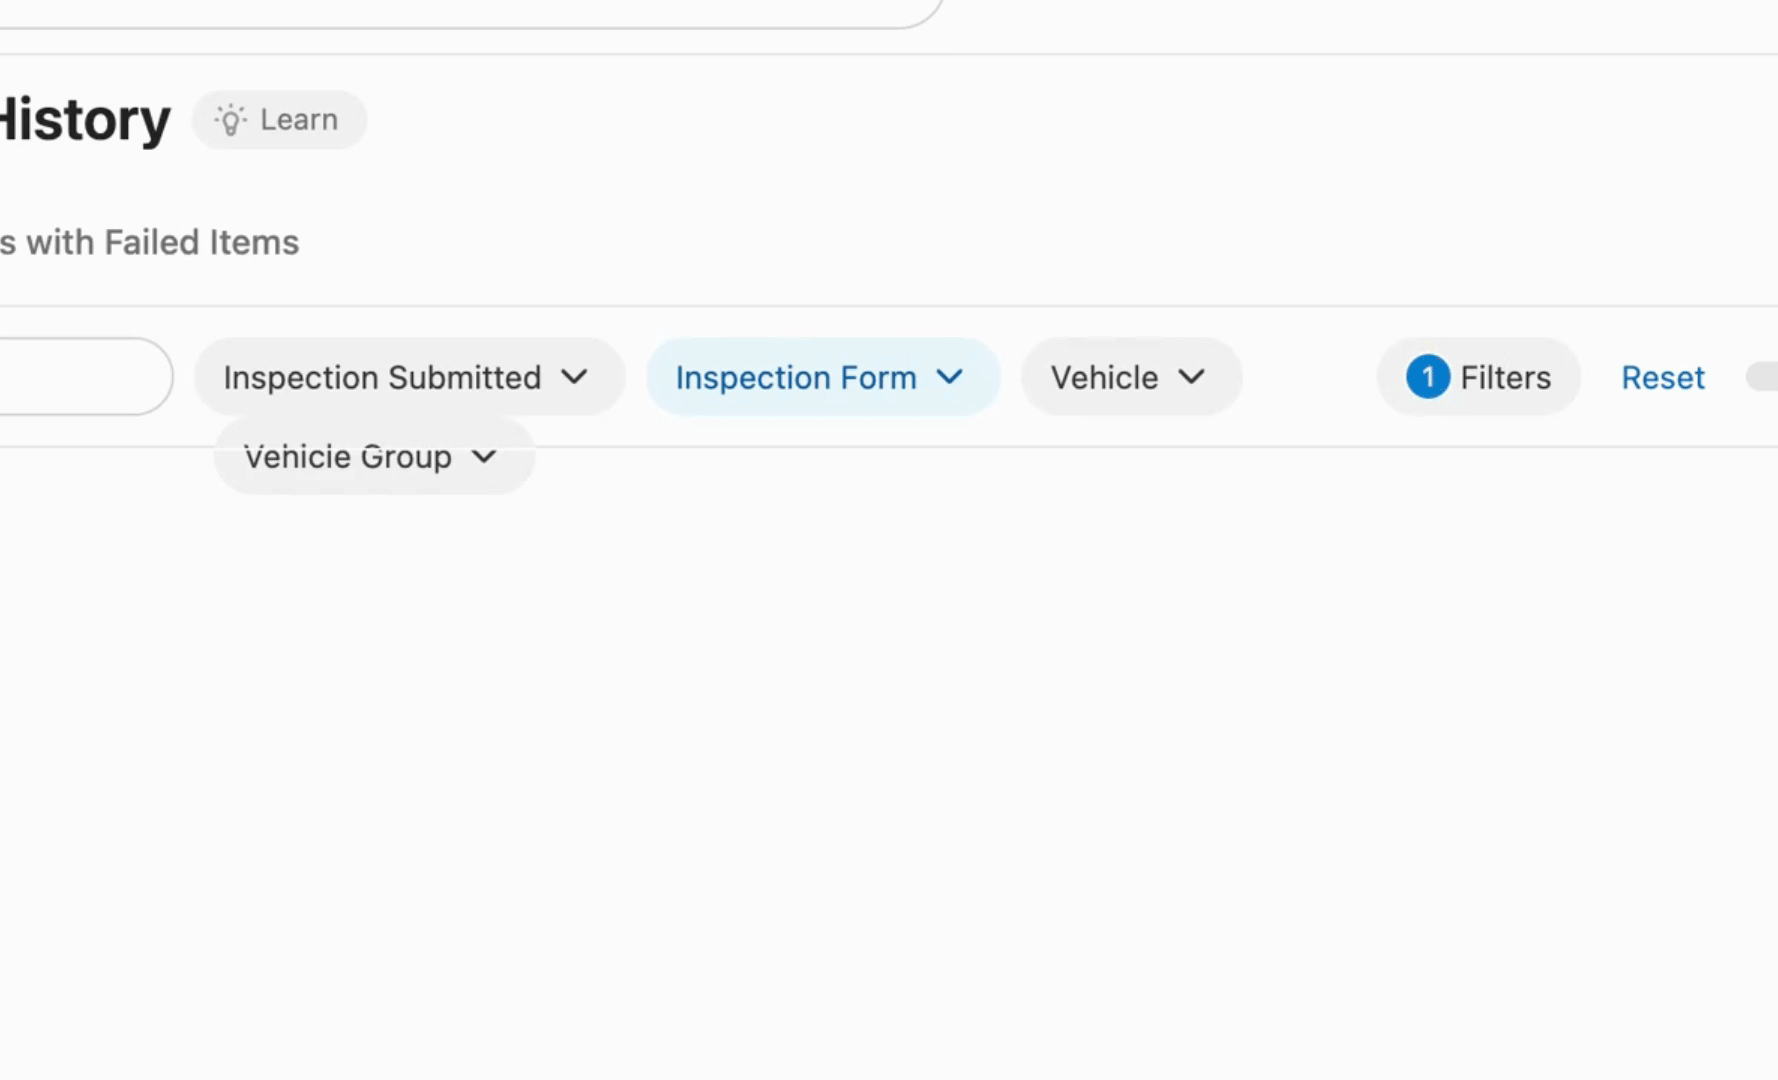Click the top global search bar
Image resolution: width=1778 pixels, height=1080 pixels.
[450, 12]
